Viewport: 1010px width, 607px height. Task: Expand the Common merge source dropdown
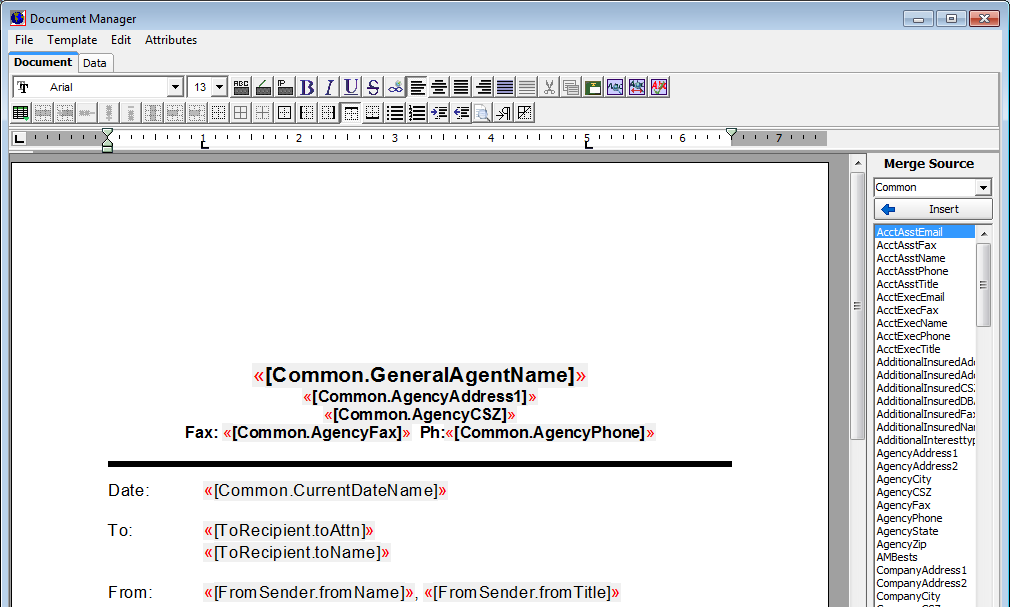(983, 188)
